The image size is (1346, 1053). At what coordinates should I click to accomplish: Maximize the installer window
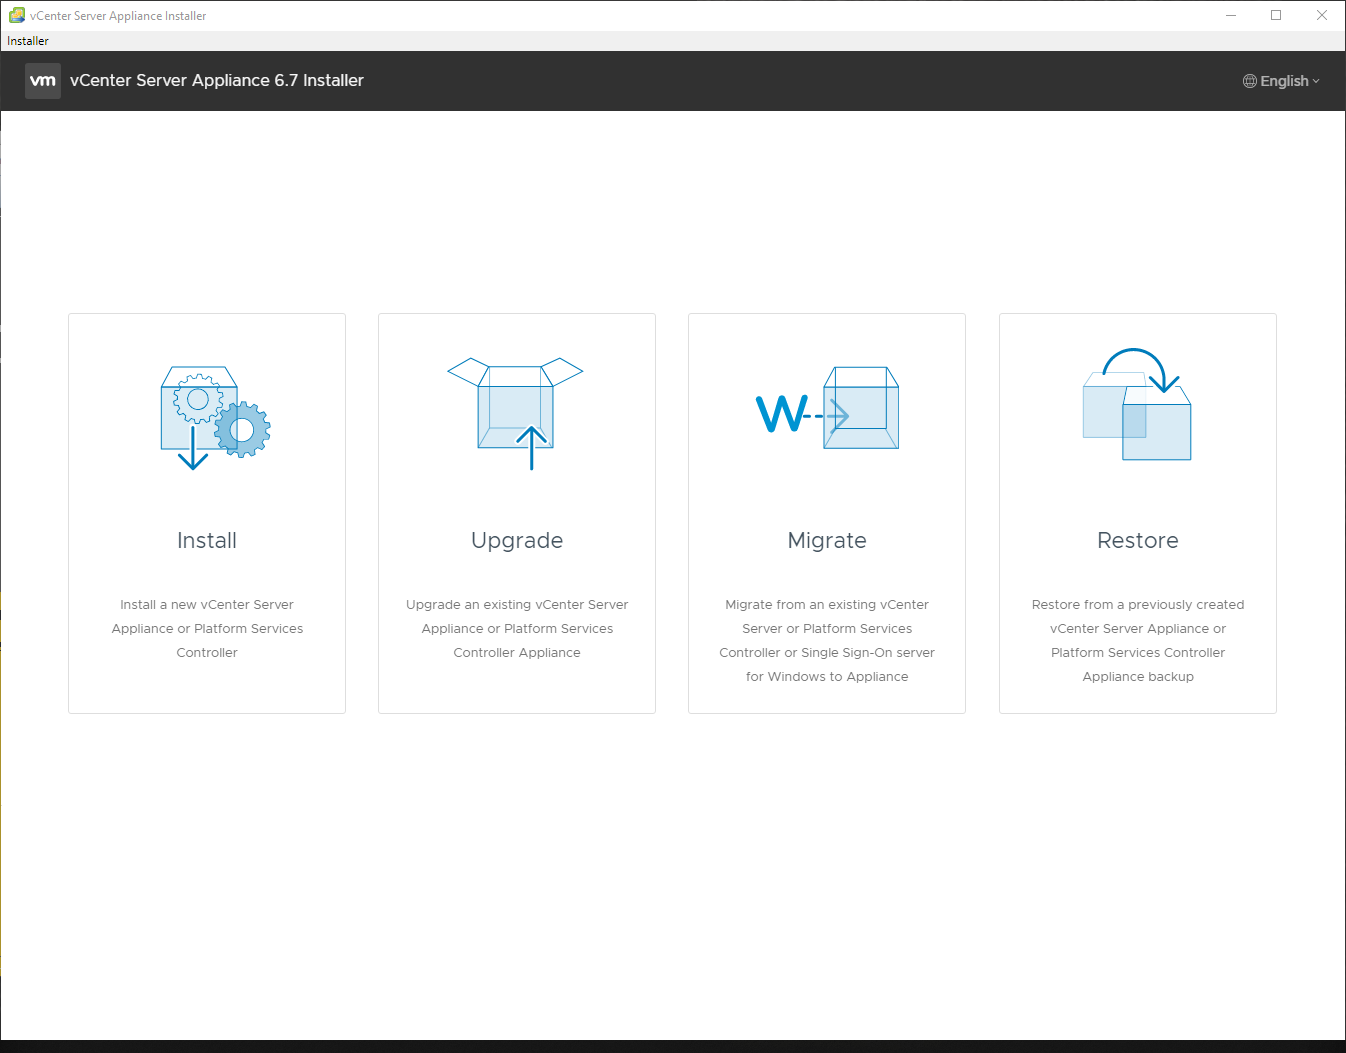tap(1276, 15)
